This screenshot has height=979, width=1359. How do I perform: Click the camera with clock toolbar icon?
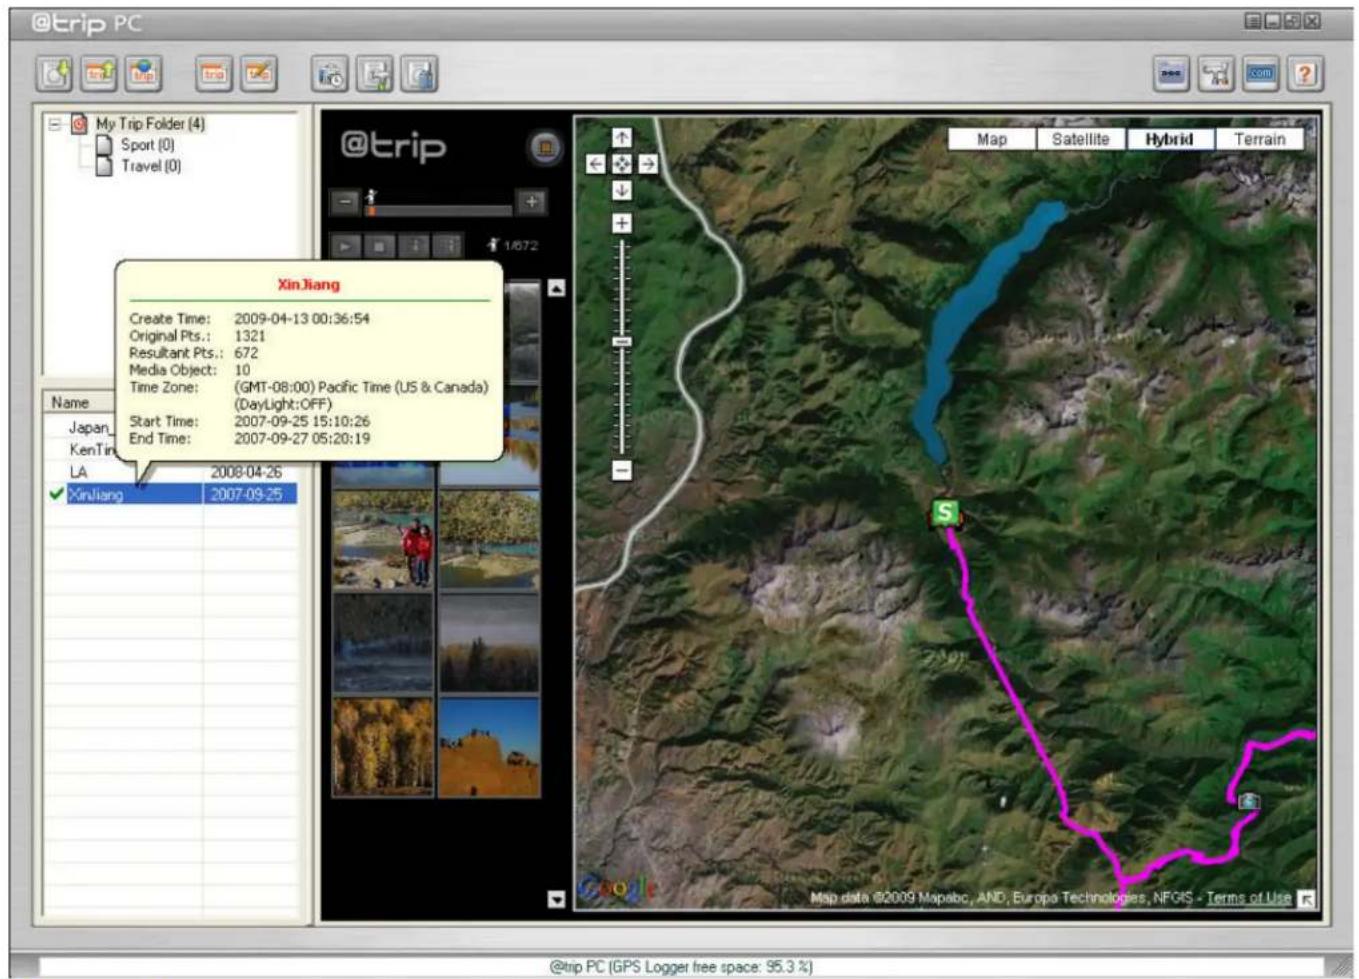click(330, 74)
